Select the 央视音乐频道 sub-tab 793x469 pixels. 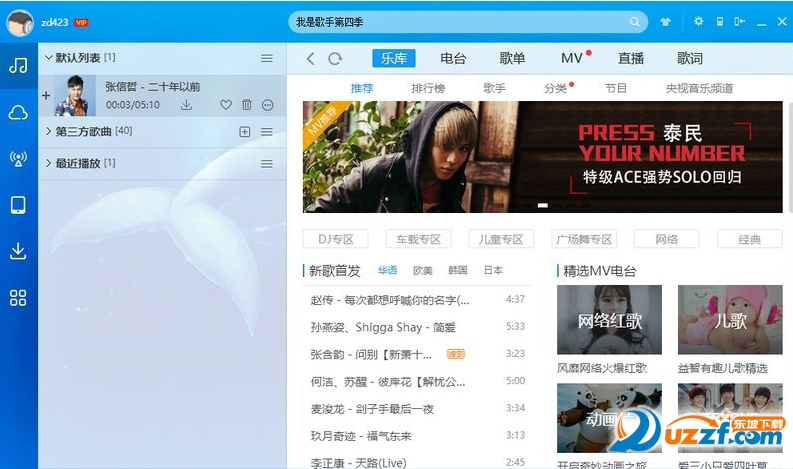[699, 88]
